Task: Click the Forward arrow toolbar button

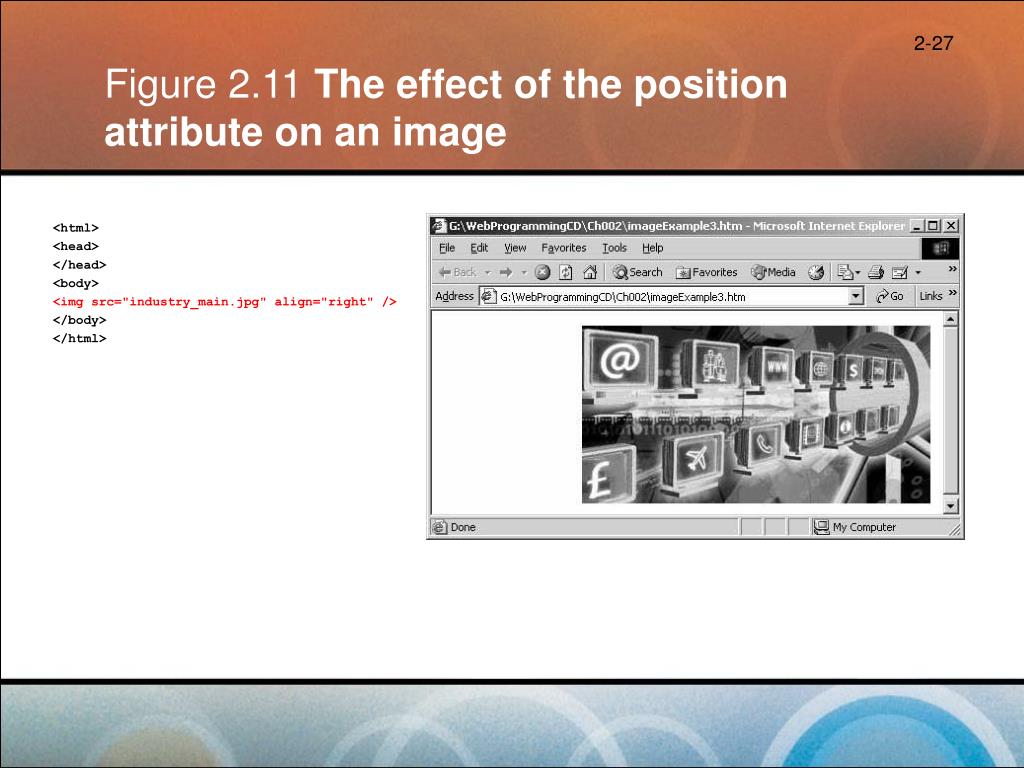Action: coord(505,272)
